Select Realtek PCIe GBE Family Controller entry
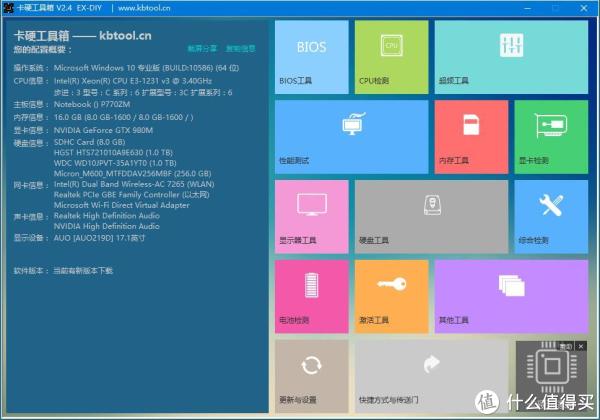 (132, 195)
